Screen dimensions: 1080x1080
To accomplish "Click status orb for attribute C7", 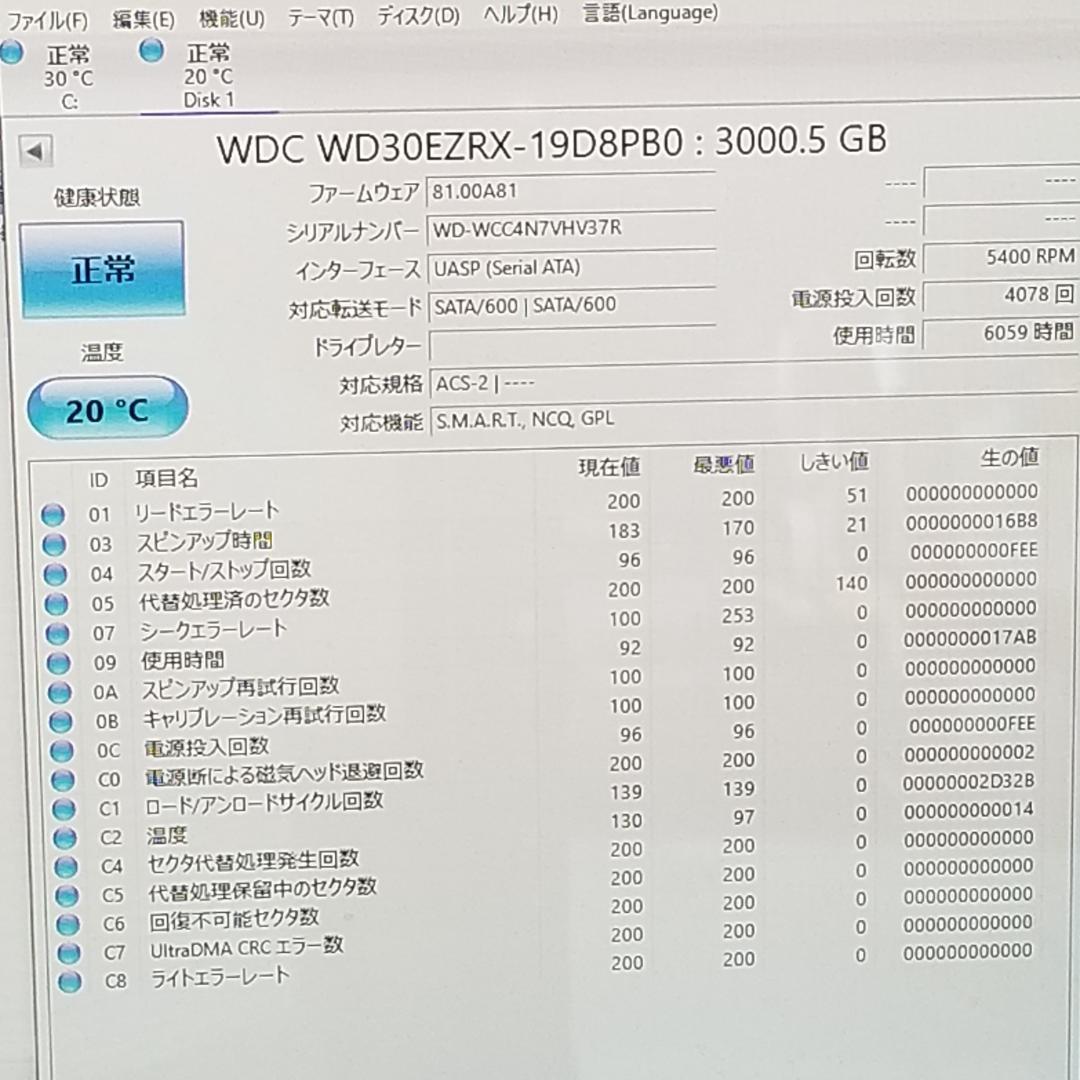I will click(69, 953).
